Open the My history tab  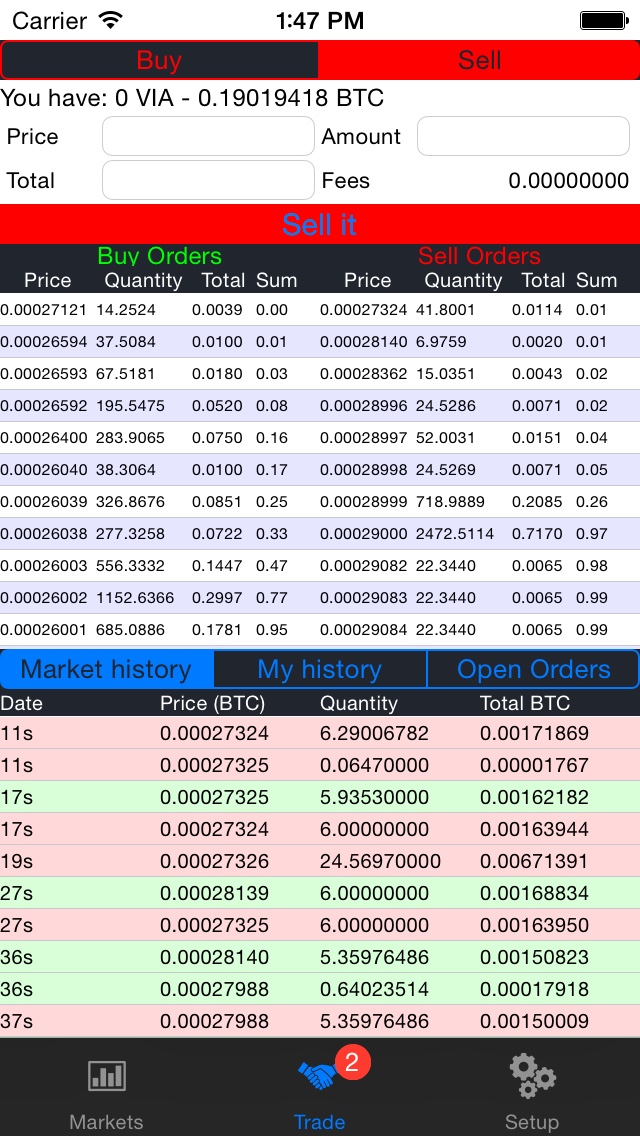tap(320, 669)
